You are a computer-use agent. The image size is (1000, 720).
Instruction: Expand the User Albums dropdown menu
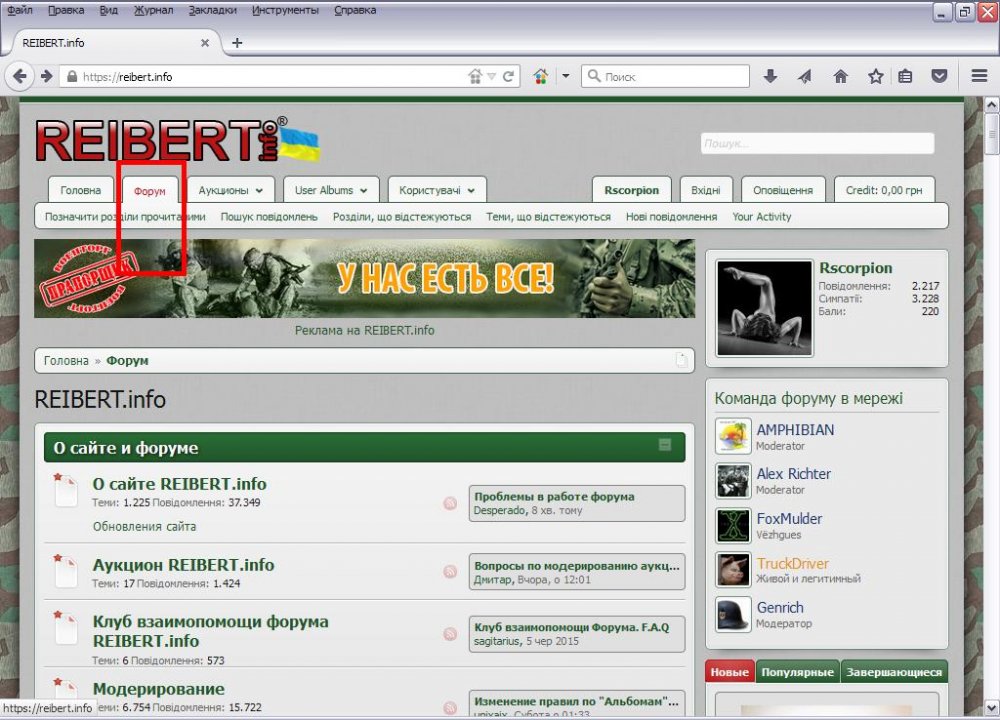331,190
